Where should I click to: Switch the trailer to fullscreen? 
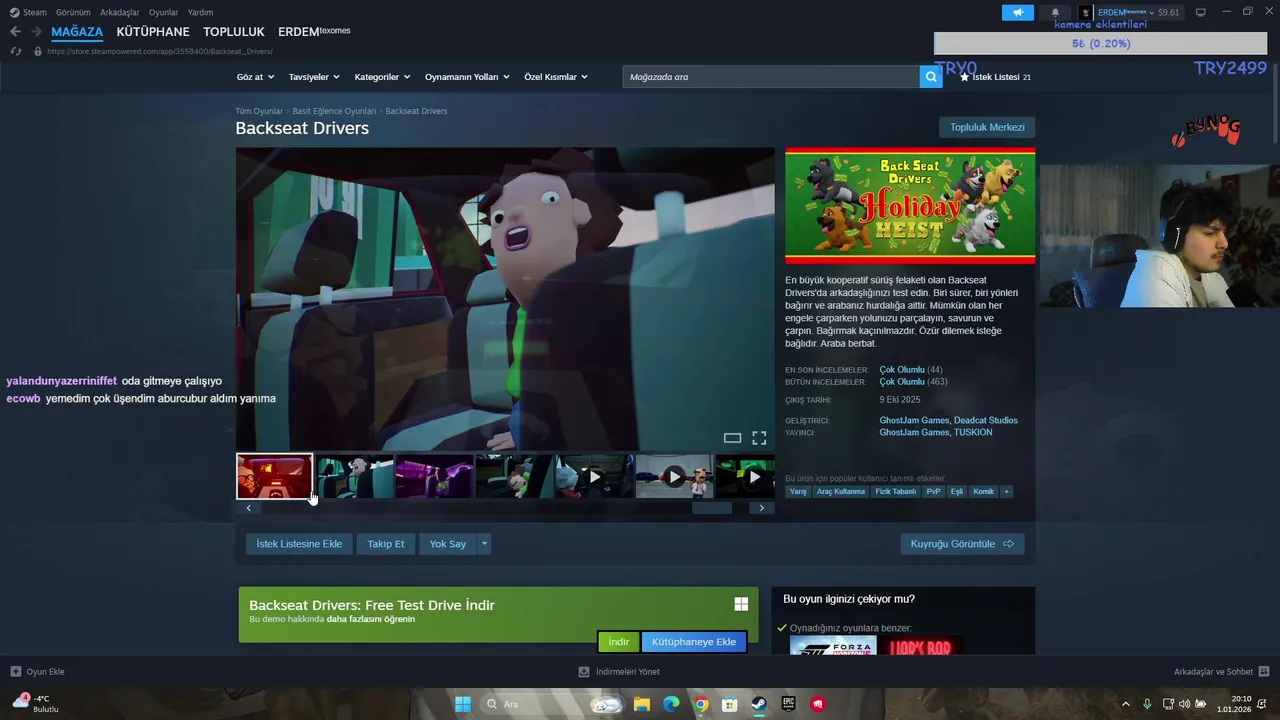[759, 438]
